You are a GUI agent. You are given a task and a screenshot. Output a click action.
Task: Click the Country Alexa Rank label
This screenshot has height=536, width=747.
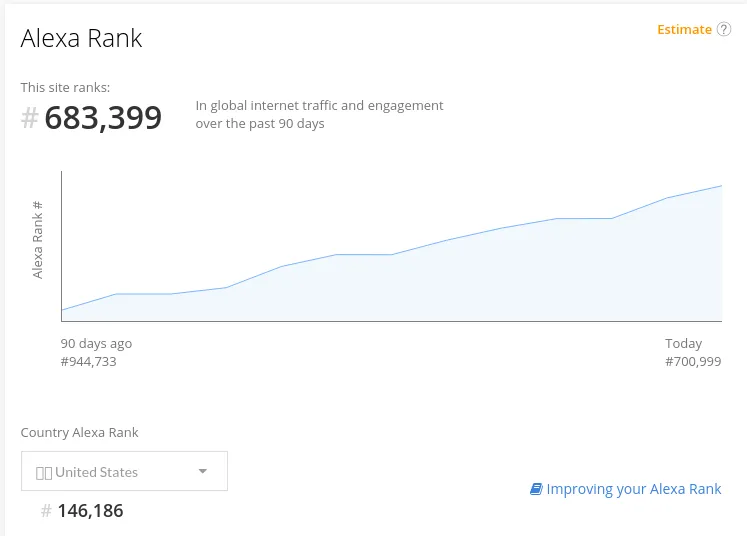click(80, 433)
